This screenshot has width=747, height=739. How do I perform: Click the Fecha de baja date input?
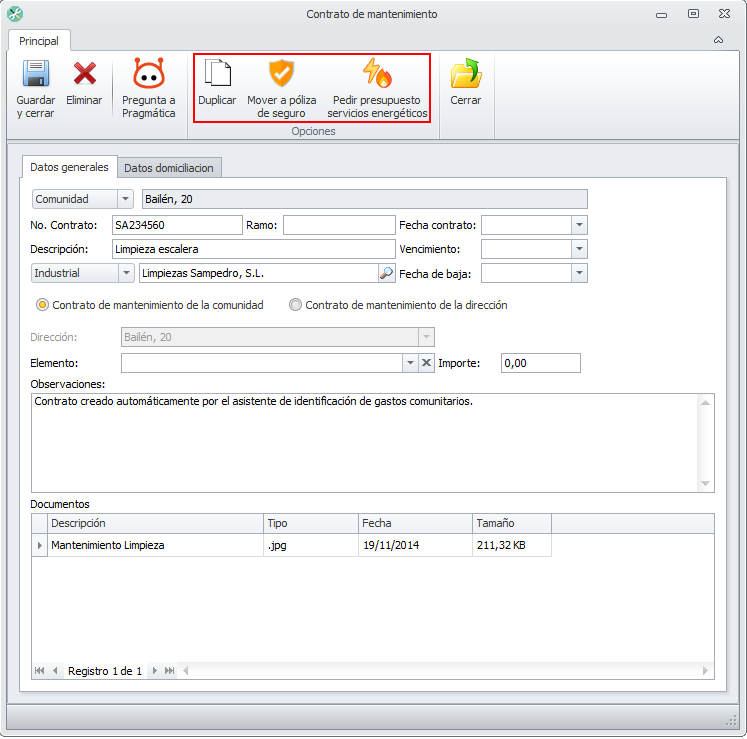point(526,273)
